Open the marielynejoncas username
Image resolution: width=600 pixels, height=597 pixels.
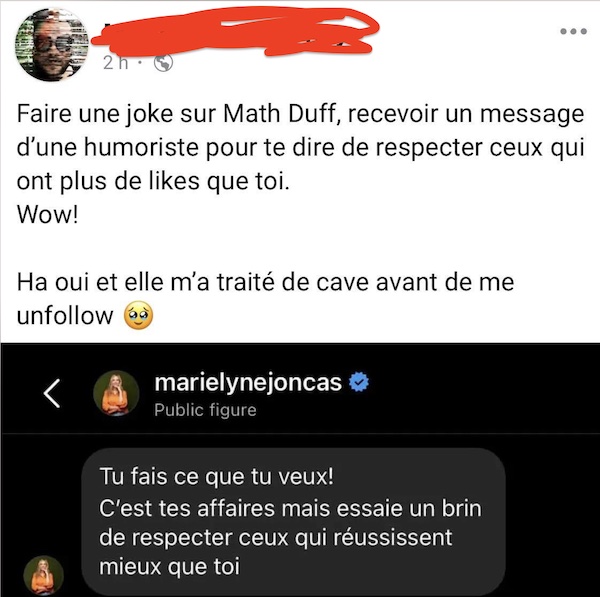tap(248, 382)
